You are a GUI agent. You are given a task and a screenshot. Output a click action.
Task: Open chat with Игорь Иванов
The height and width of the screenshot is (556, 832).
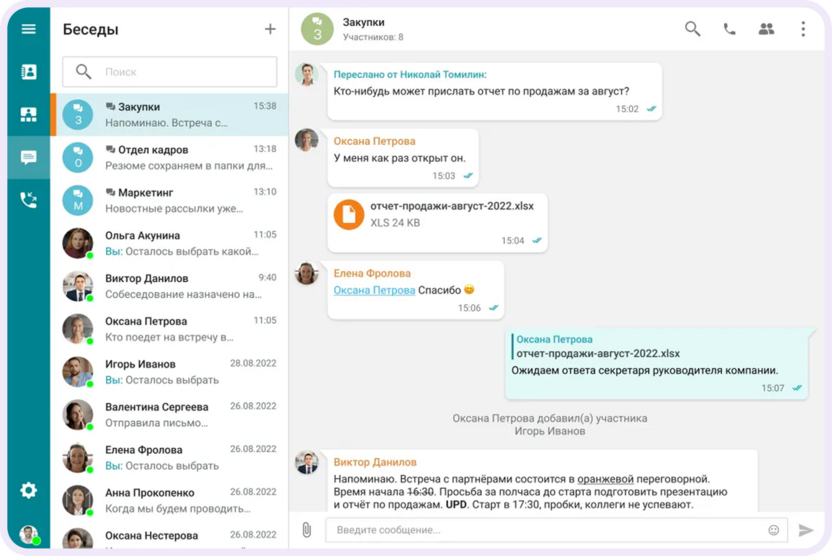click(170, 372)
